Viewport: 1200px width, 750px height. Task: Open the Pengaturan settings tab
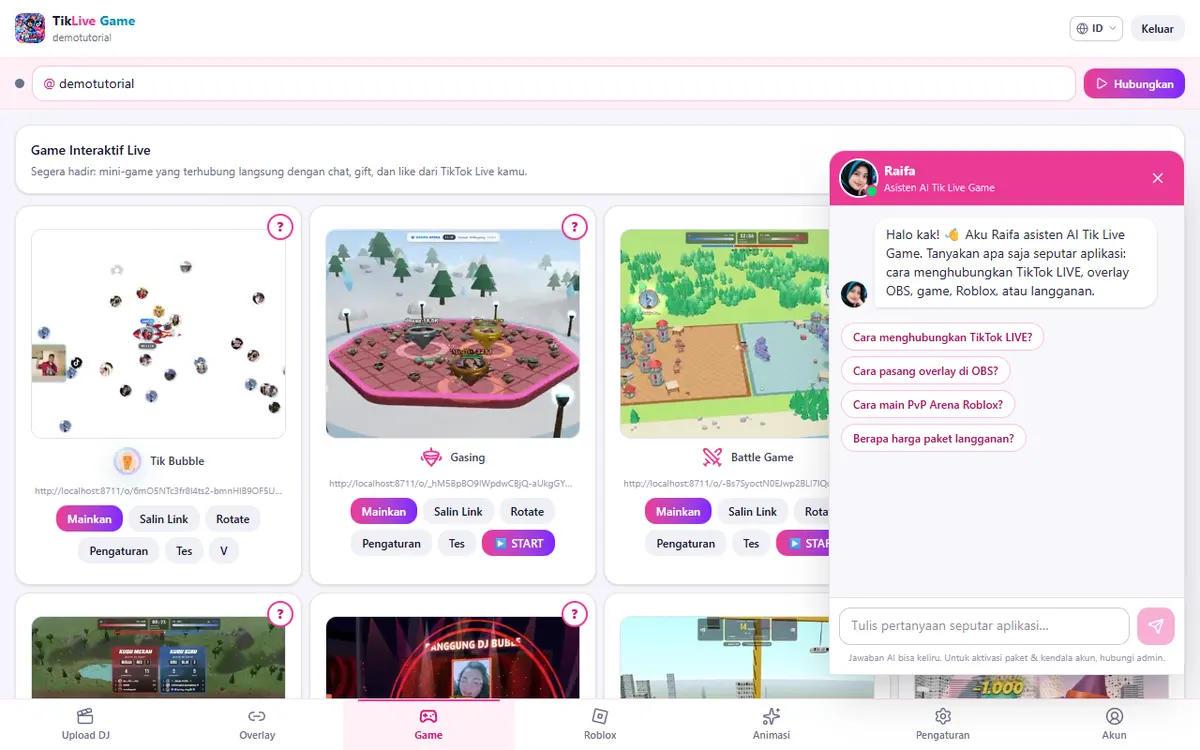(x=943, y=725)
